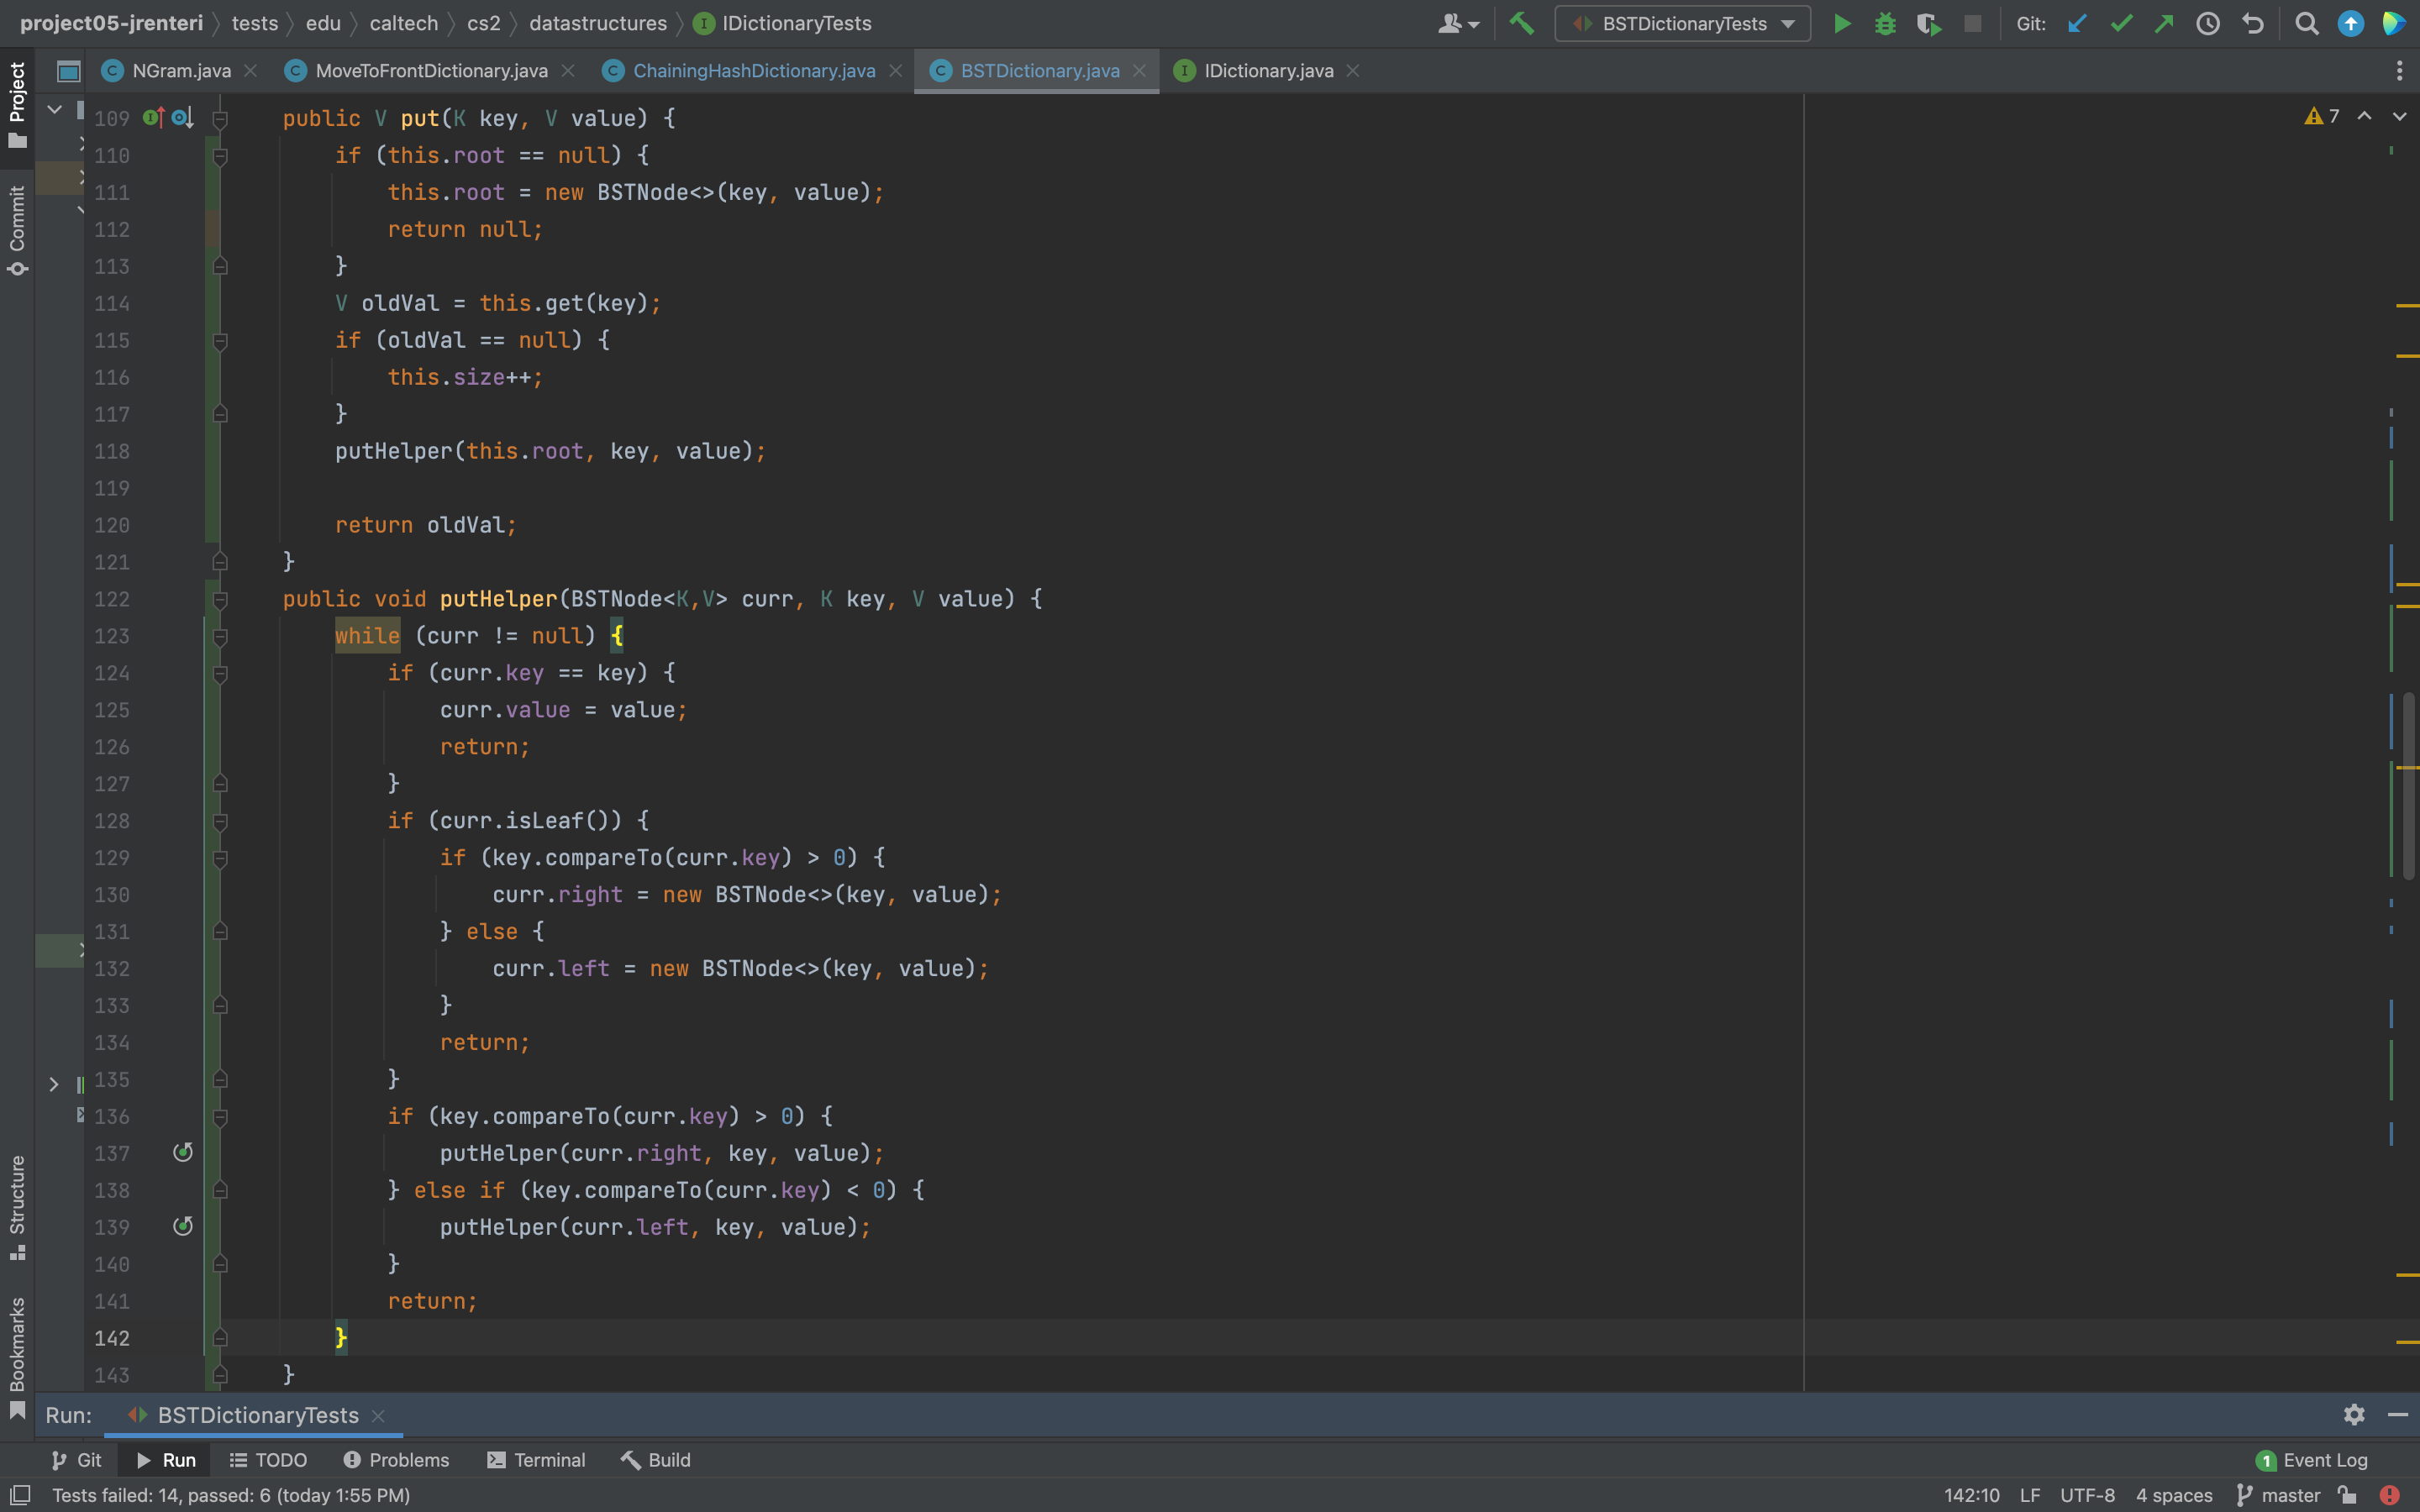Screen dimensions: 2420x1512
Task: Click Git update project arrow
Action: click(2077, 24)
